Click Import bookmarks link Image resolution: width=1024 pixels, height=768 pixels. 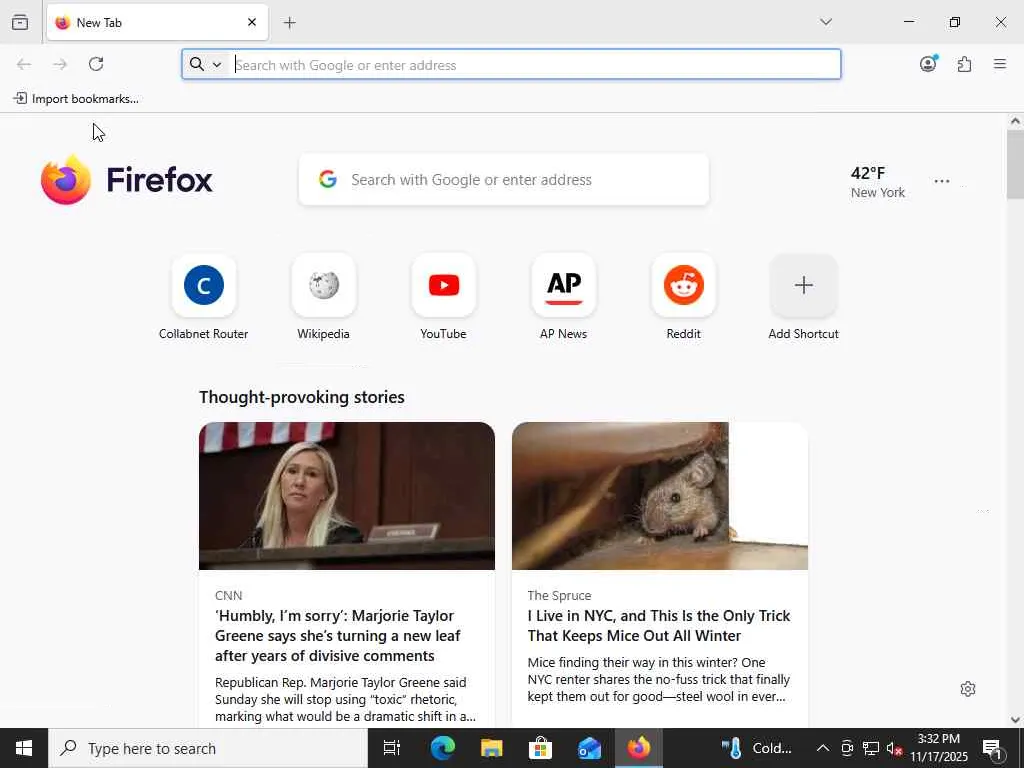76,99
